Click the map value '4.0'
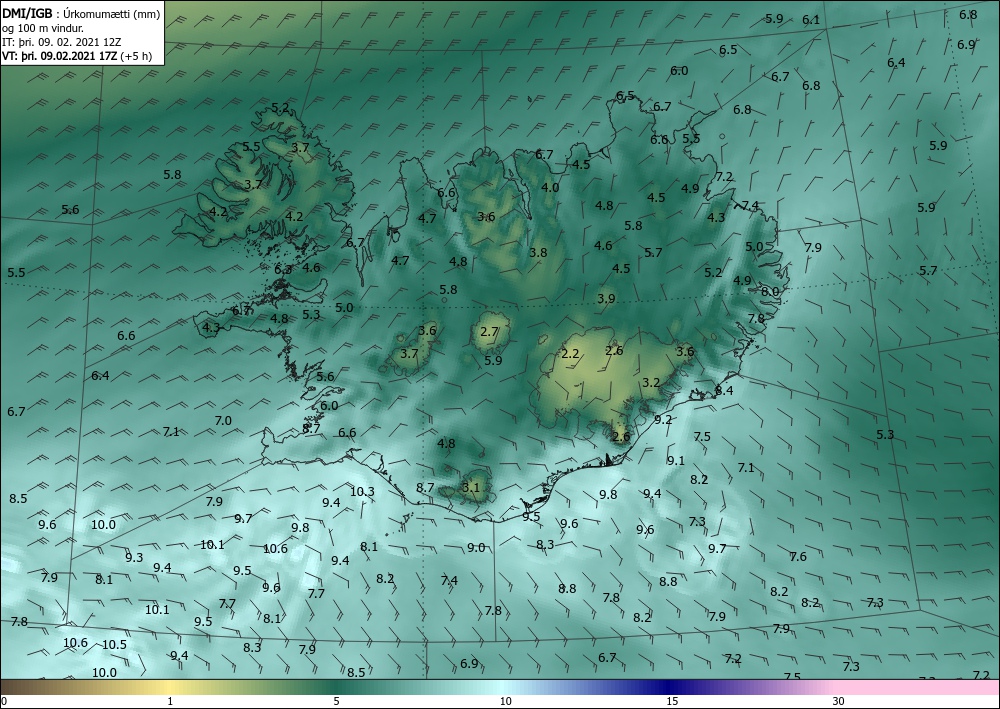Viewport: 1000px width, 709px height. [x=550, y=187]
